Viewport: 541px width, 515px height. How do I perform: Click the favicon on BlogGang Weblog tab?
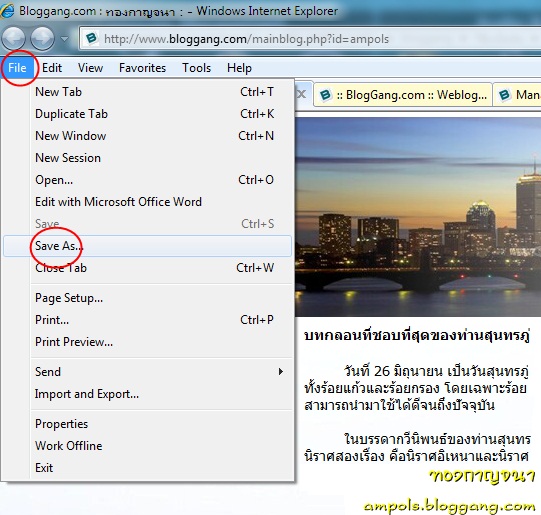tap(325, 95)
